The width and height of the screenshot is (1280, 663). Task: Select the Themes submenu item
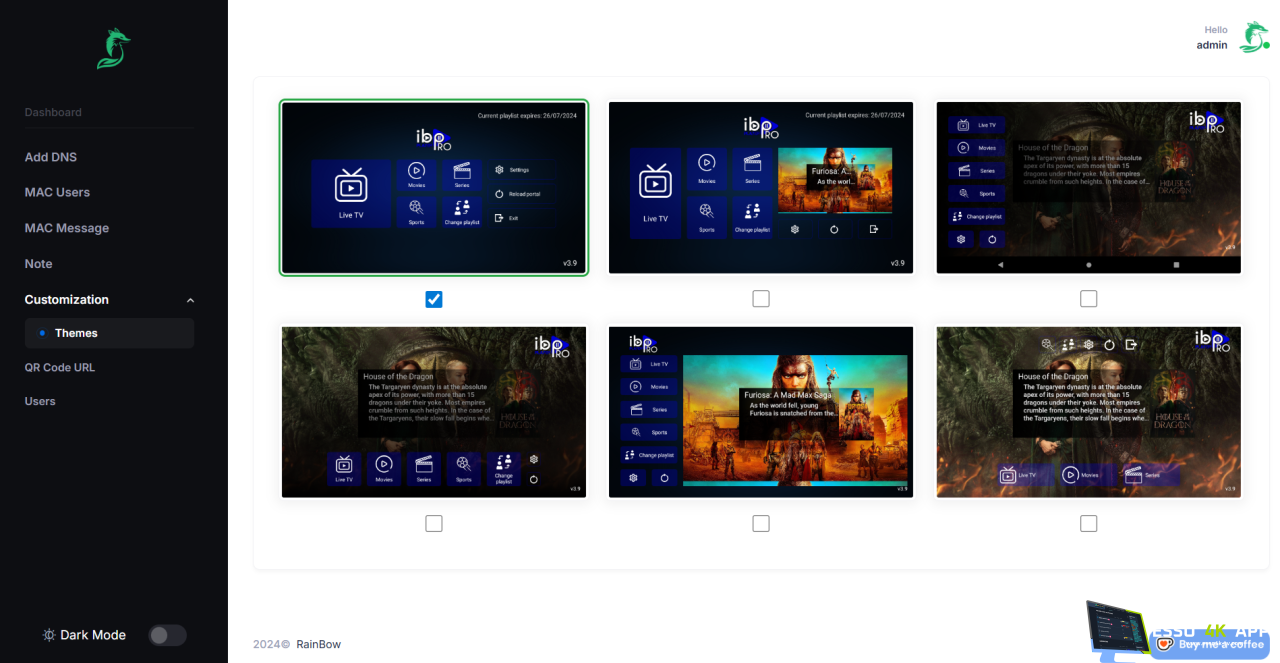[76, 333]
